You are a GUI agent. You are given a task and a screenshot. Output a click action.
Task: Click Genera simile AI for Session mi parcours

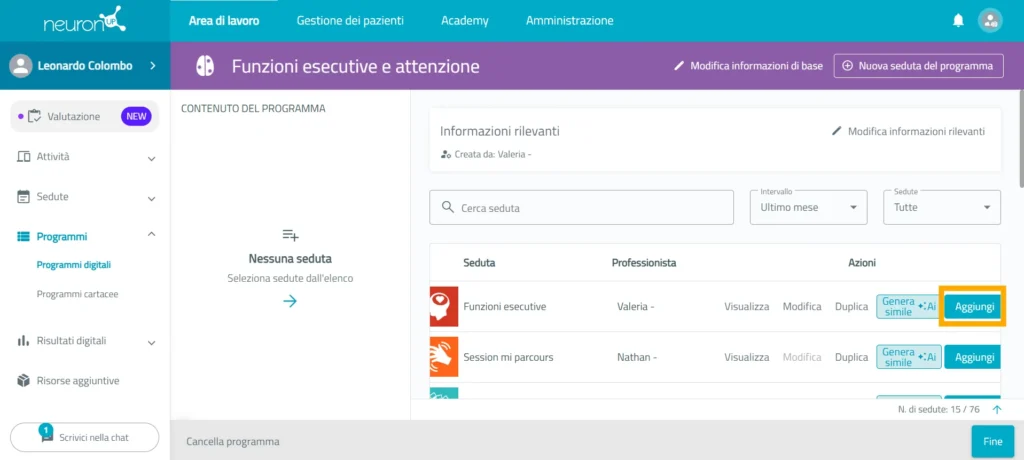tap(908, 357)
